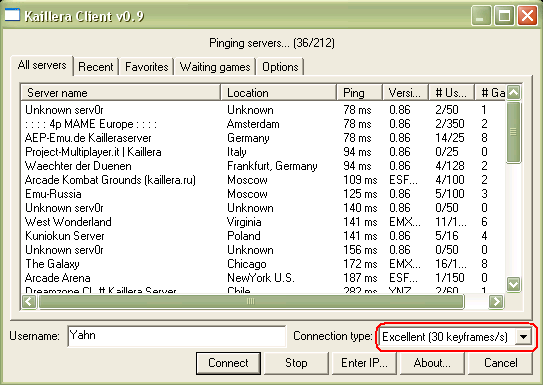Viewport: 543px width, 385px height.
Task: Click the 14/25 users value
Action: coord(449,138)
